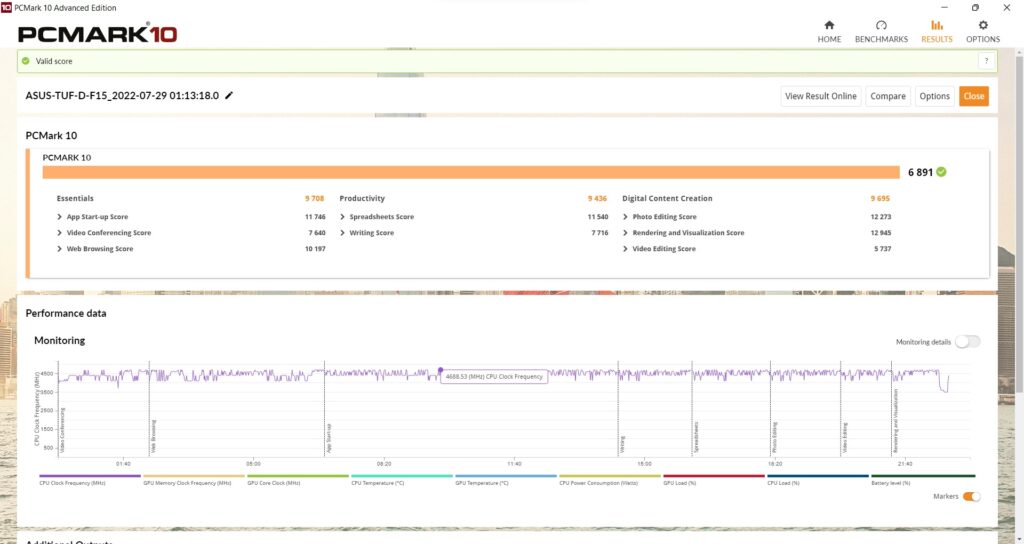
Task: Click the Productivity score 9 436
Action: point(597,199)
